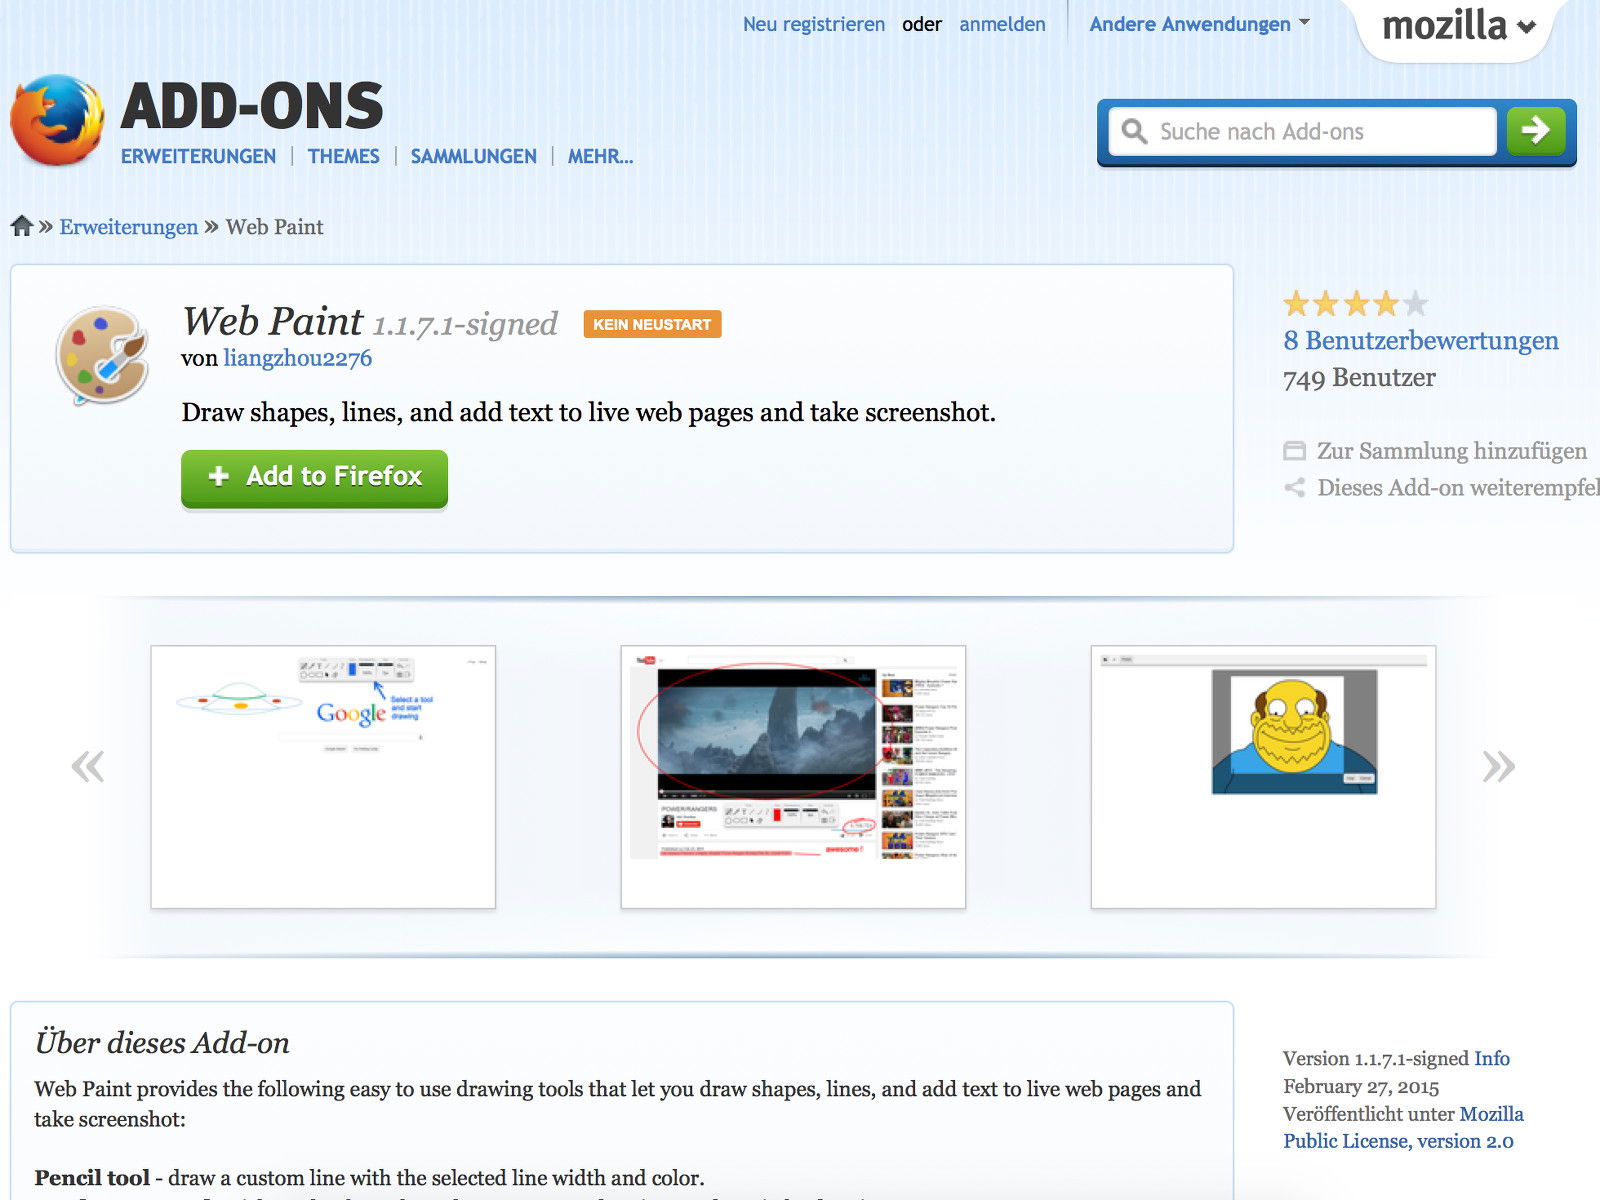
Task: Open the Erweiterungen menu
Action: [x=198, y=156]
